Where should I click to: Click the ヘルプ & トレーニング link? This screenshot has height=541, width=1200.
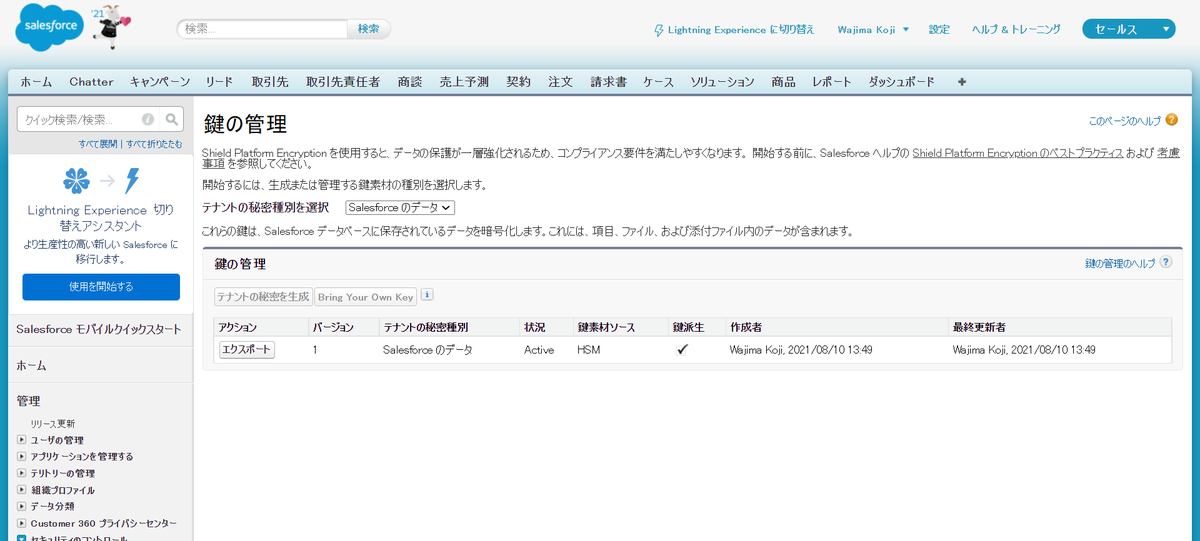1016,30
